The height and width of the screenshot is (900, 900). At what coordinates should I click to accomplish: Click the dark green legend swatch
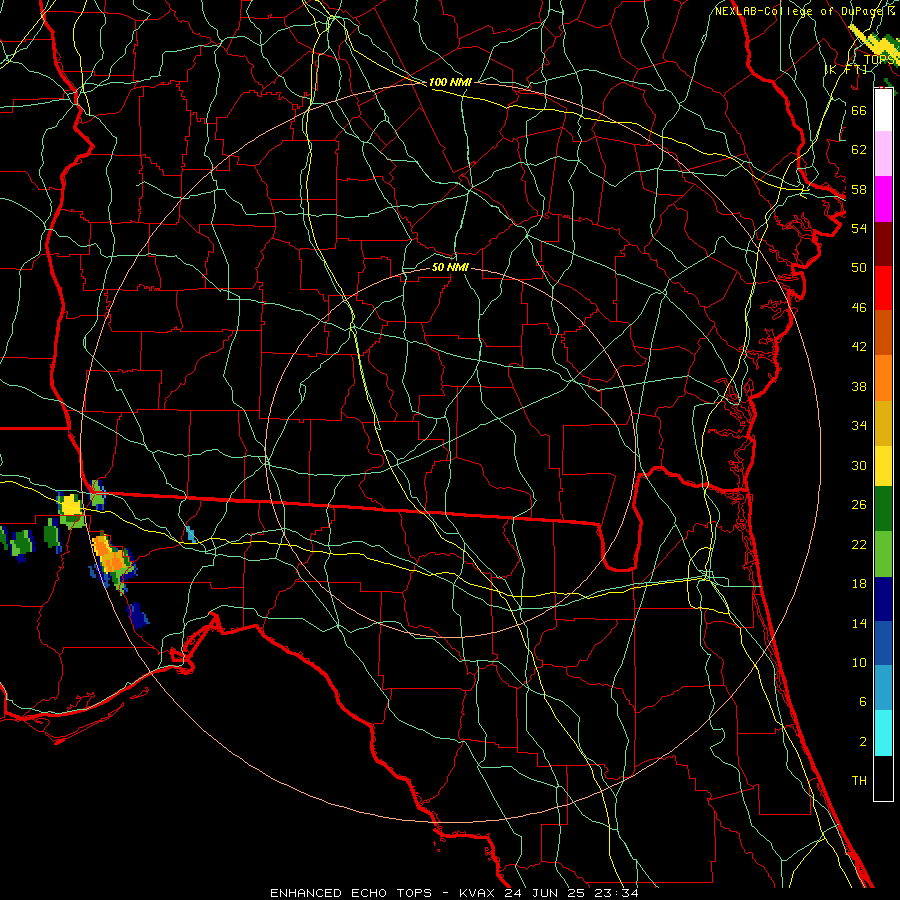pos(883,509)
